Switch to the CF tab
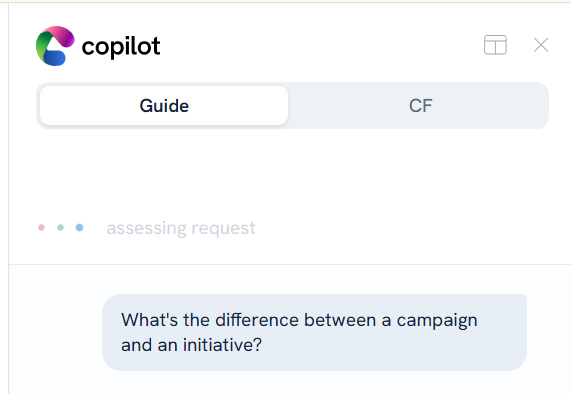The image size is (571, 394). (420, 106)
